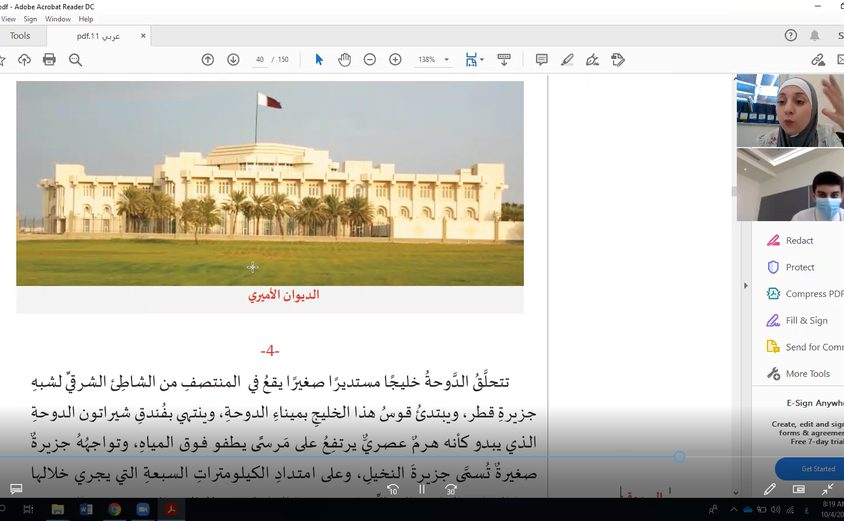
Task: Skip forward 30 seconds
Action: [x=451, y=489]
